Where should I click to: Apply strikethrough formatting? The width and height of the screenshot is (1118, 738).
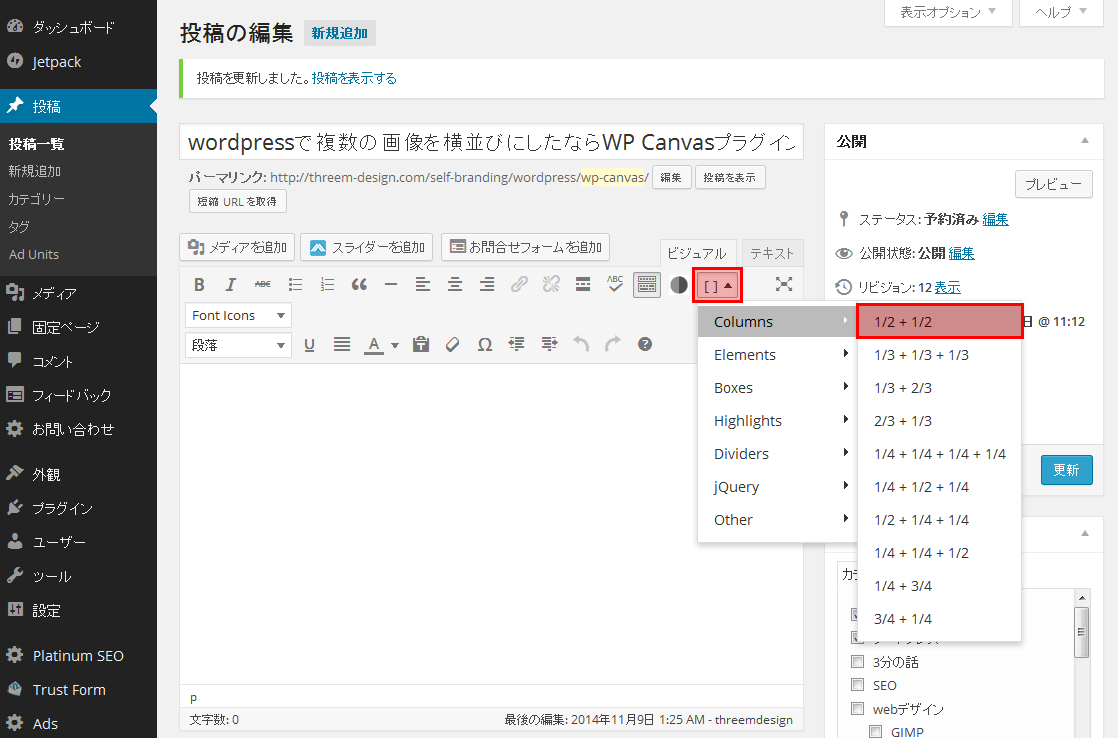click(x=262, y=285)
